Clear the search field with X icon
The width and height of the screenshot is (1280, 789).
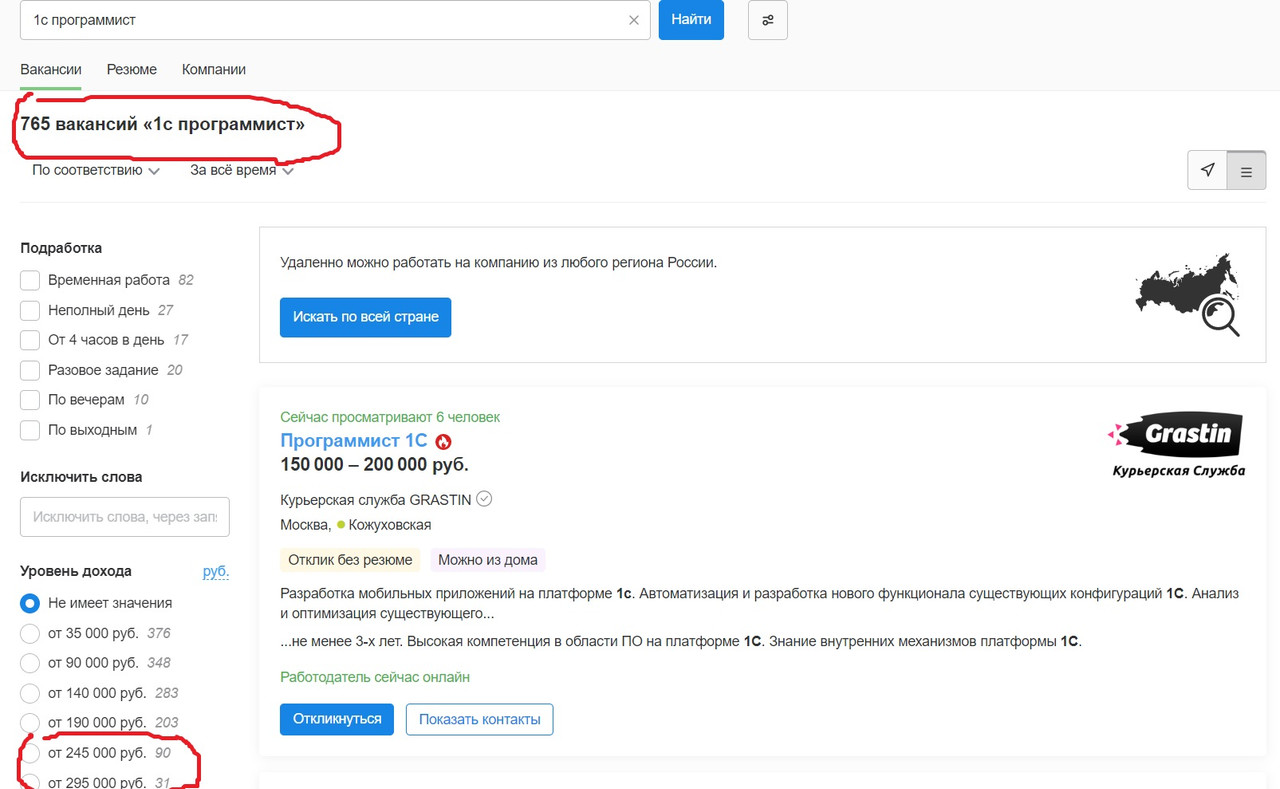(633, 20)
